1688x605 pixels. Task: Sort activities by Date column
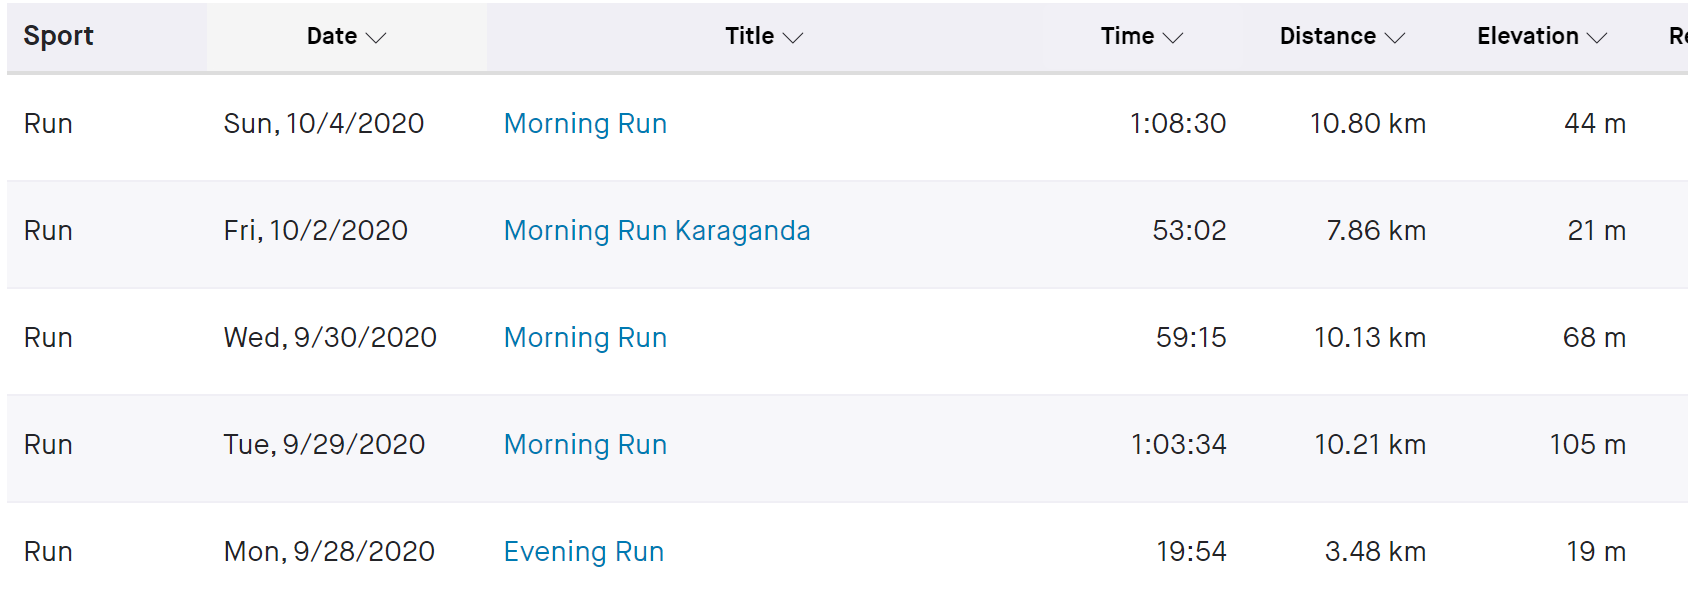[332, 37]
